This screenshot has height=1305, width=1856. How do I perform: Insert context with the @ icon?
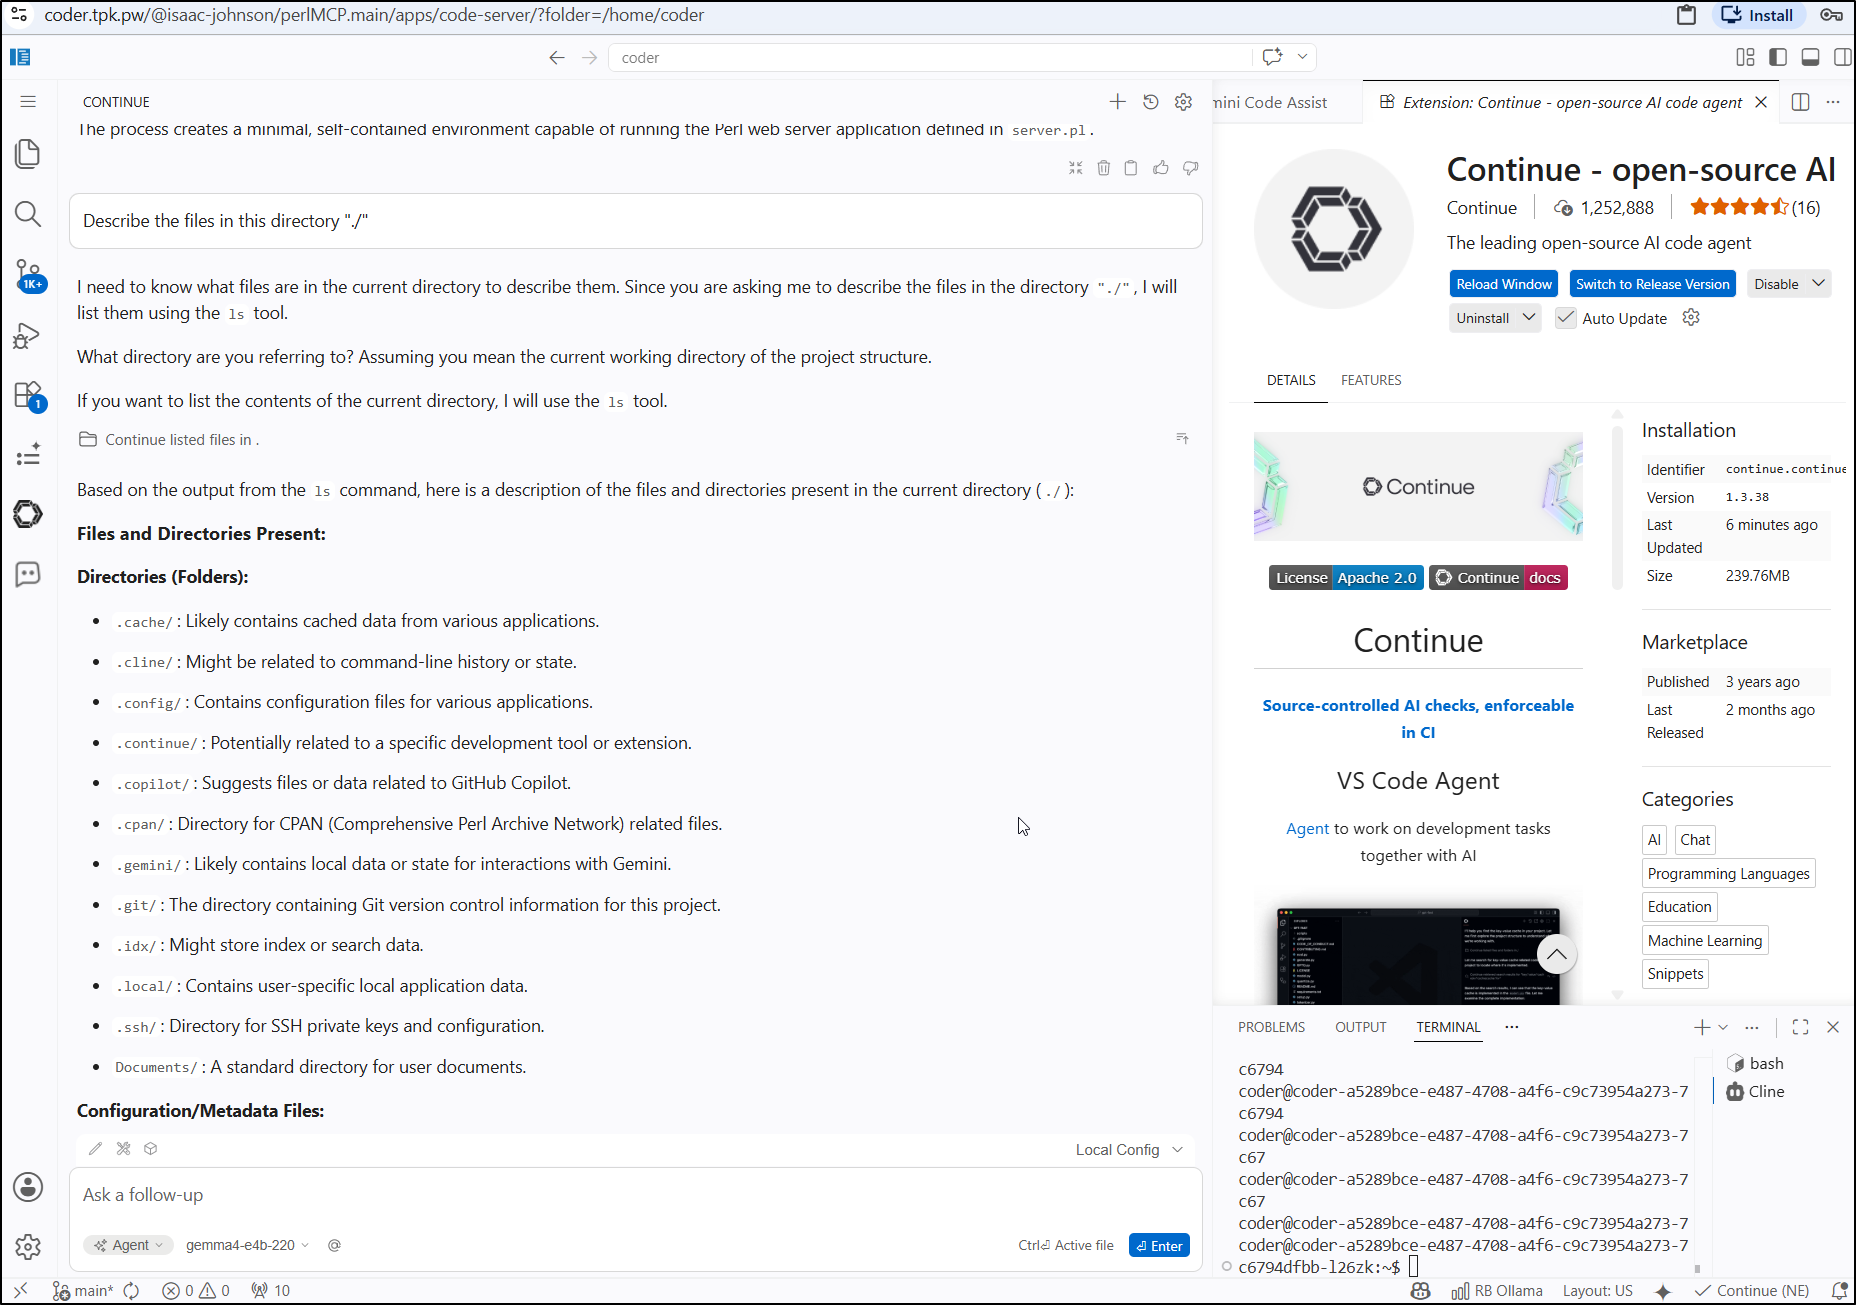pos(335,1245)
